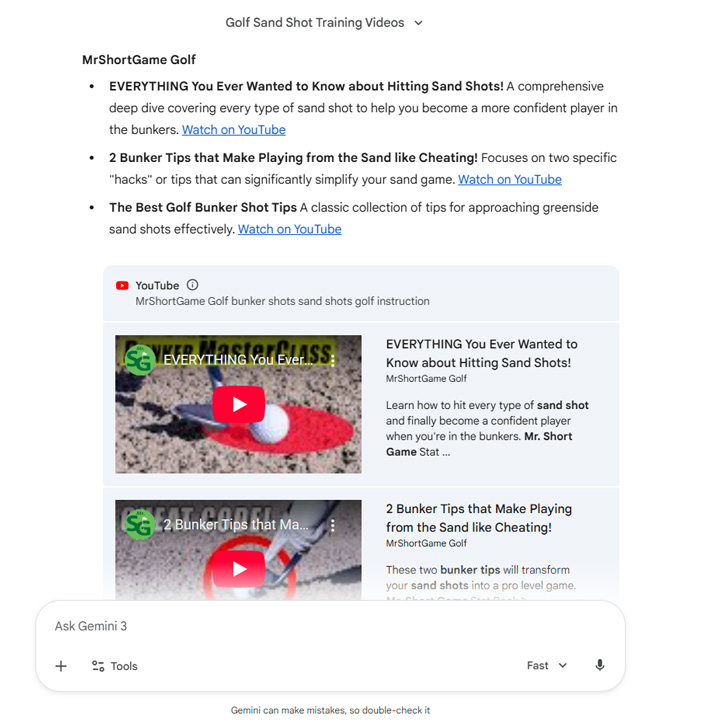Click the Ask Gemini 3 input field

[330, 626]
